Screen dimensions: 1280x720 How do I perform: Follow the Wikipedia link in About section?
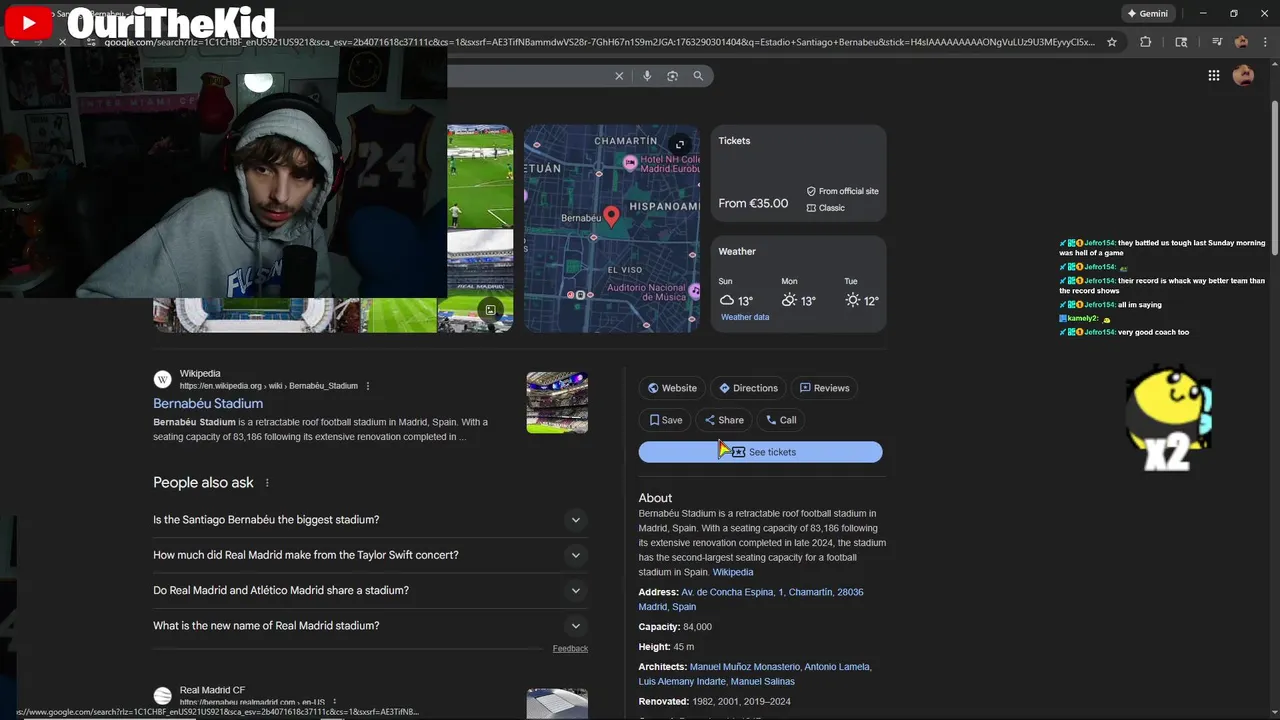click(733, 572)
